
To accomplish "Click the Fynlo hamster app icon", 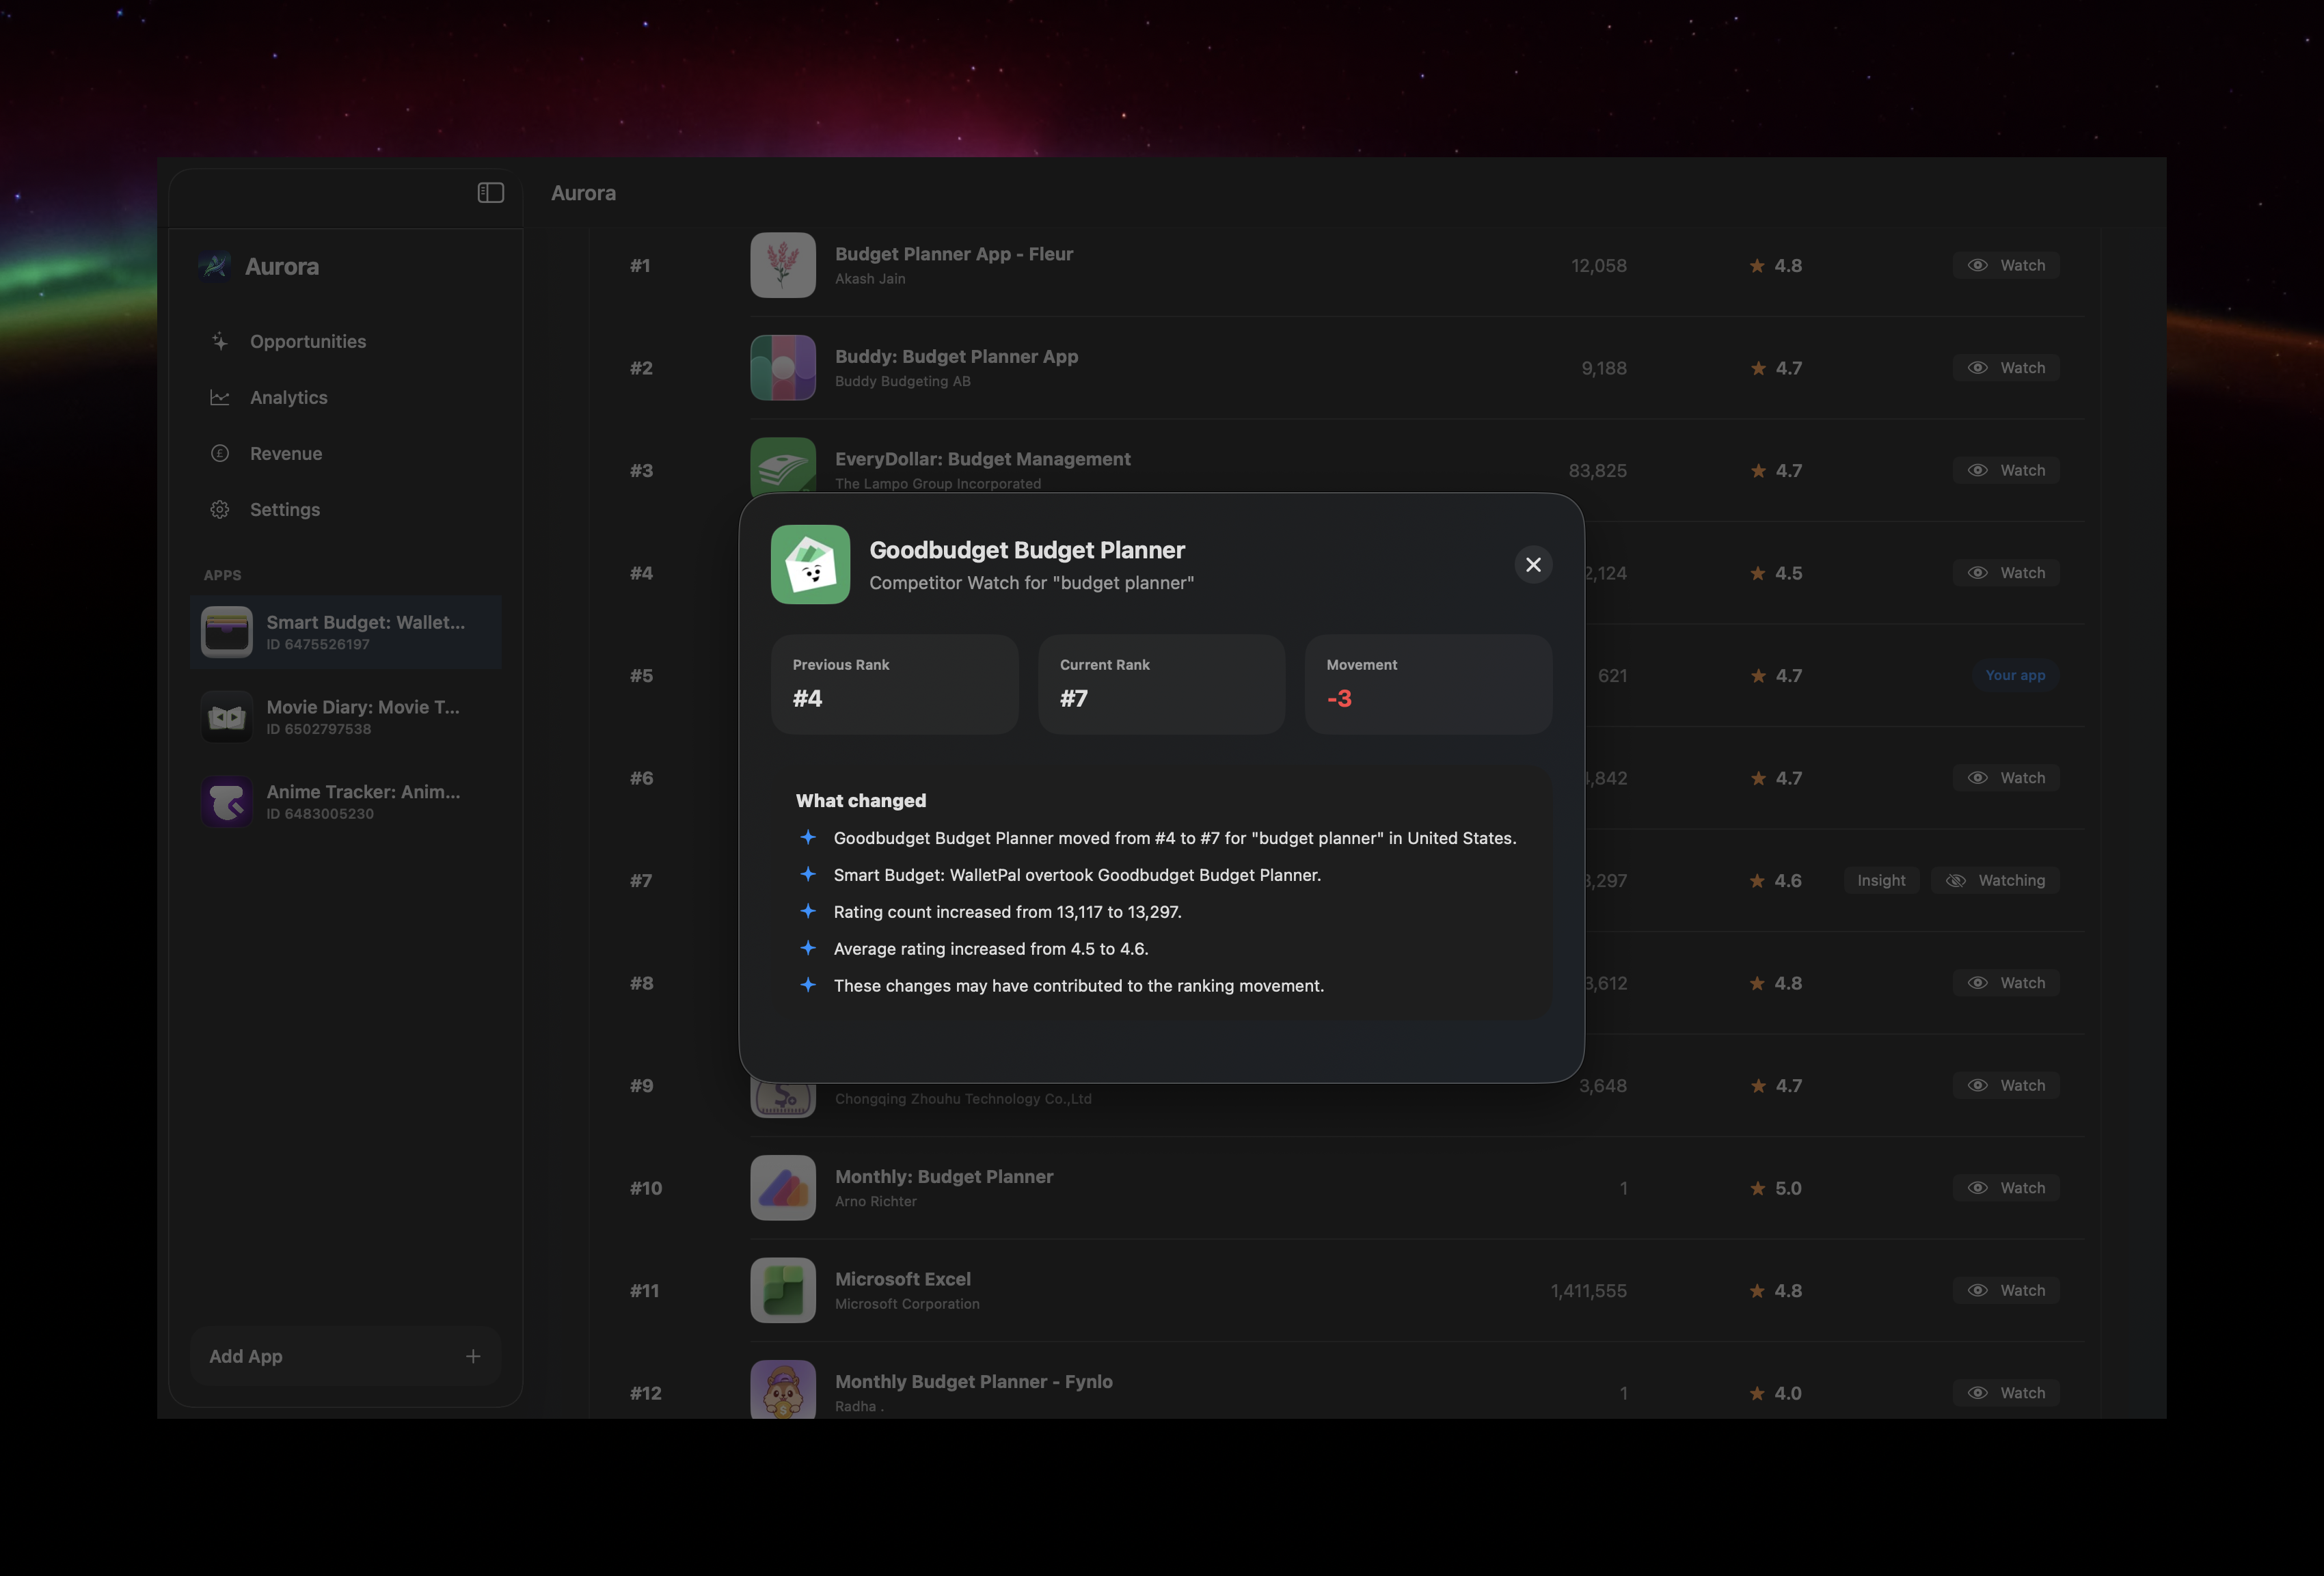I will coord(783,1389).
